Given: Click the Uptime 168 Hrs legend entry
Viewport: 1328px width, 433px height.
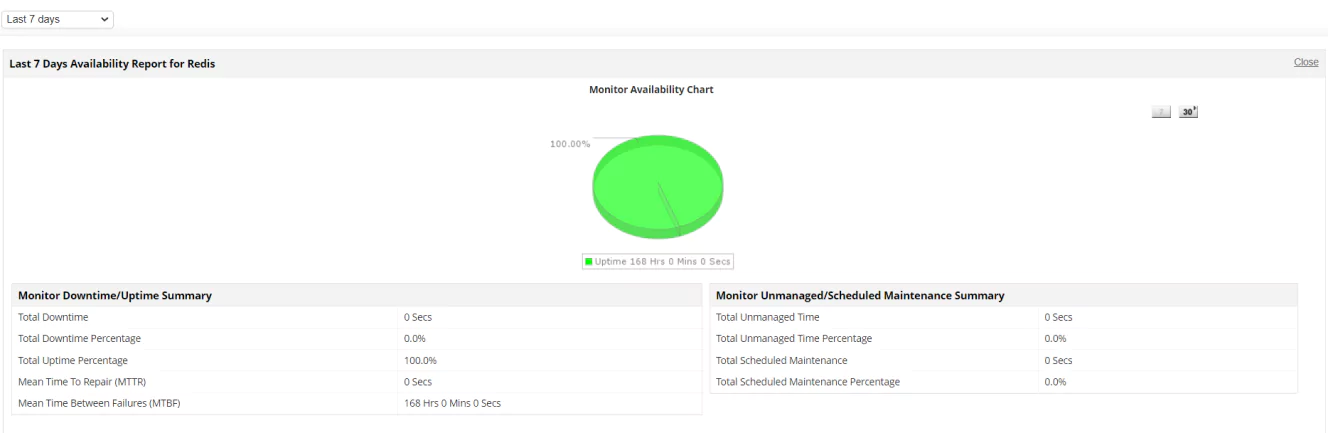Looking at the screenshot, I should tap(658, 261).
